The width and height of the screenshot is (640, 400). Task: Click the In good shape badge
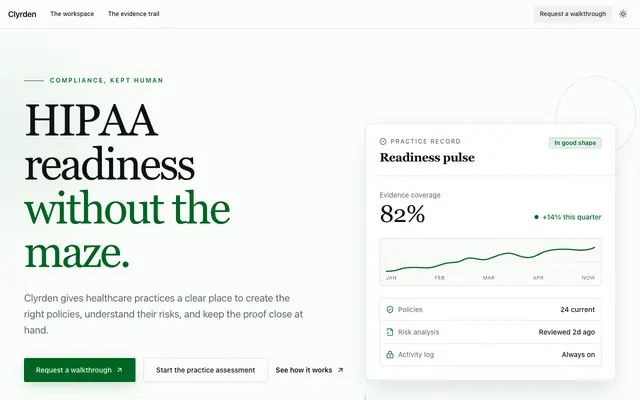(x=575, y=143)
